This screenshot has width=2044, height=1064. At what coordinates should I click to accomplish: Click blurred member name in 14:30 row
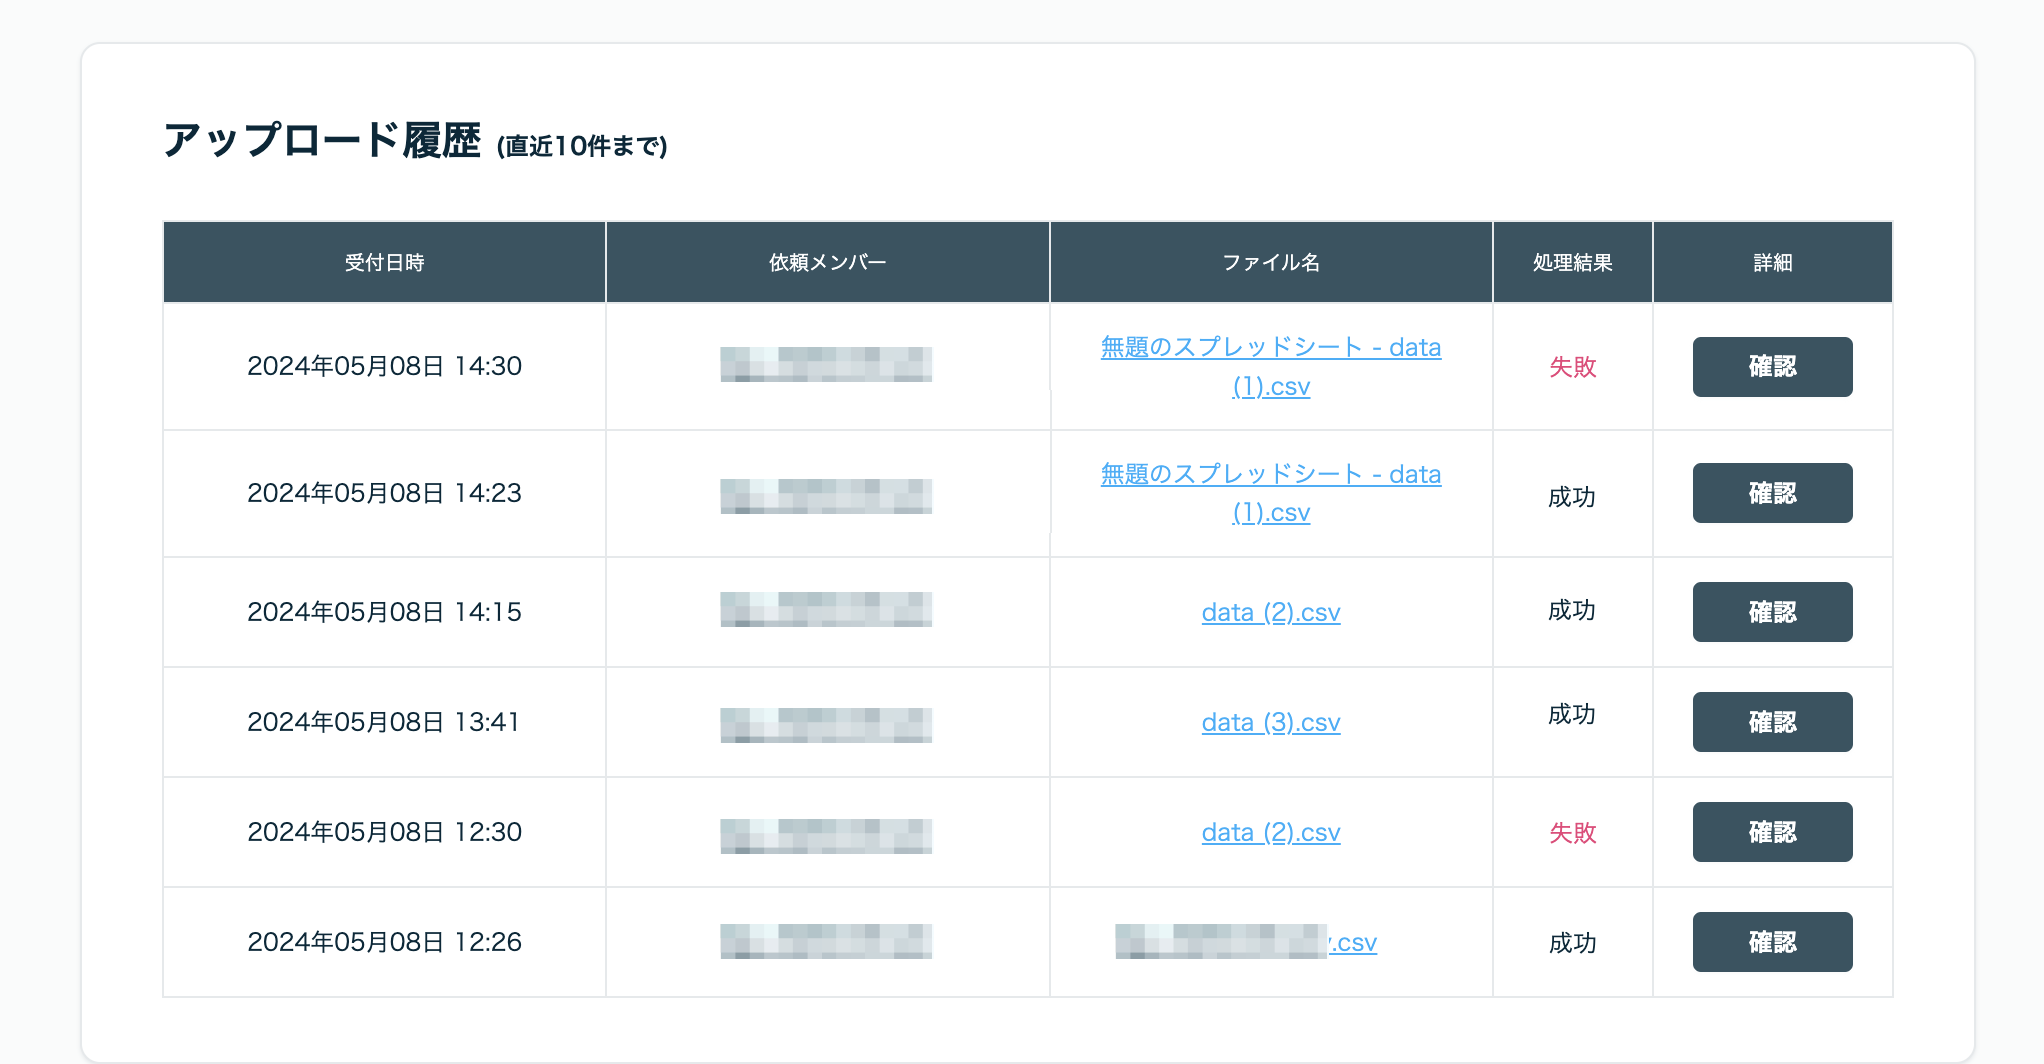pos(826,364)
